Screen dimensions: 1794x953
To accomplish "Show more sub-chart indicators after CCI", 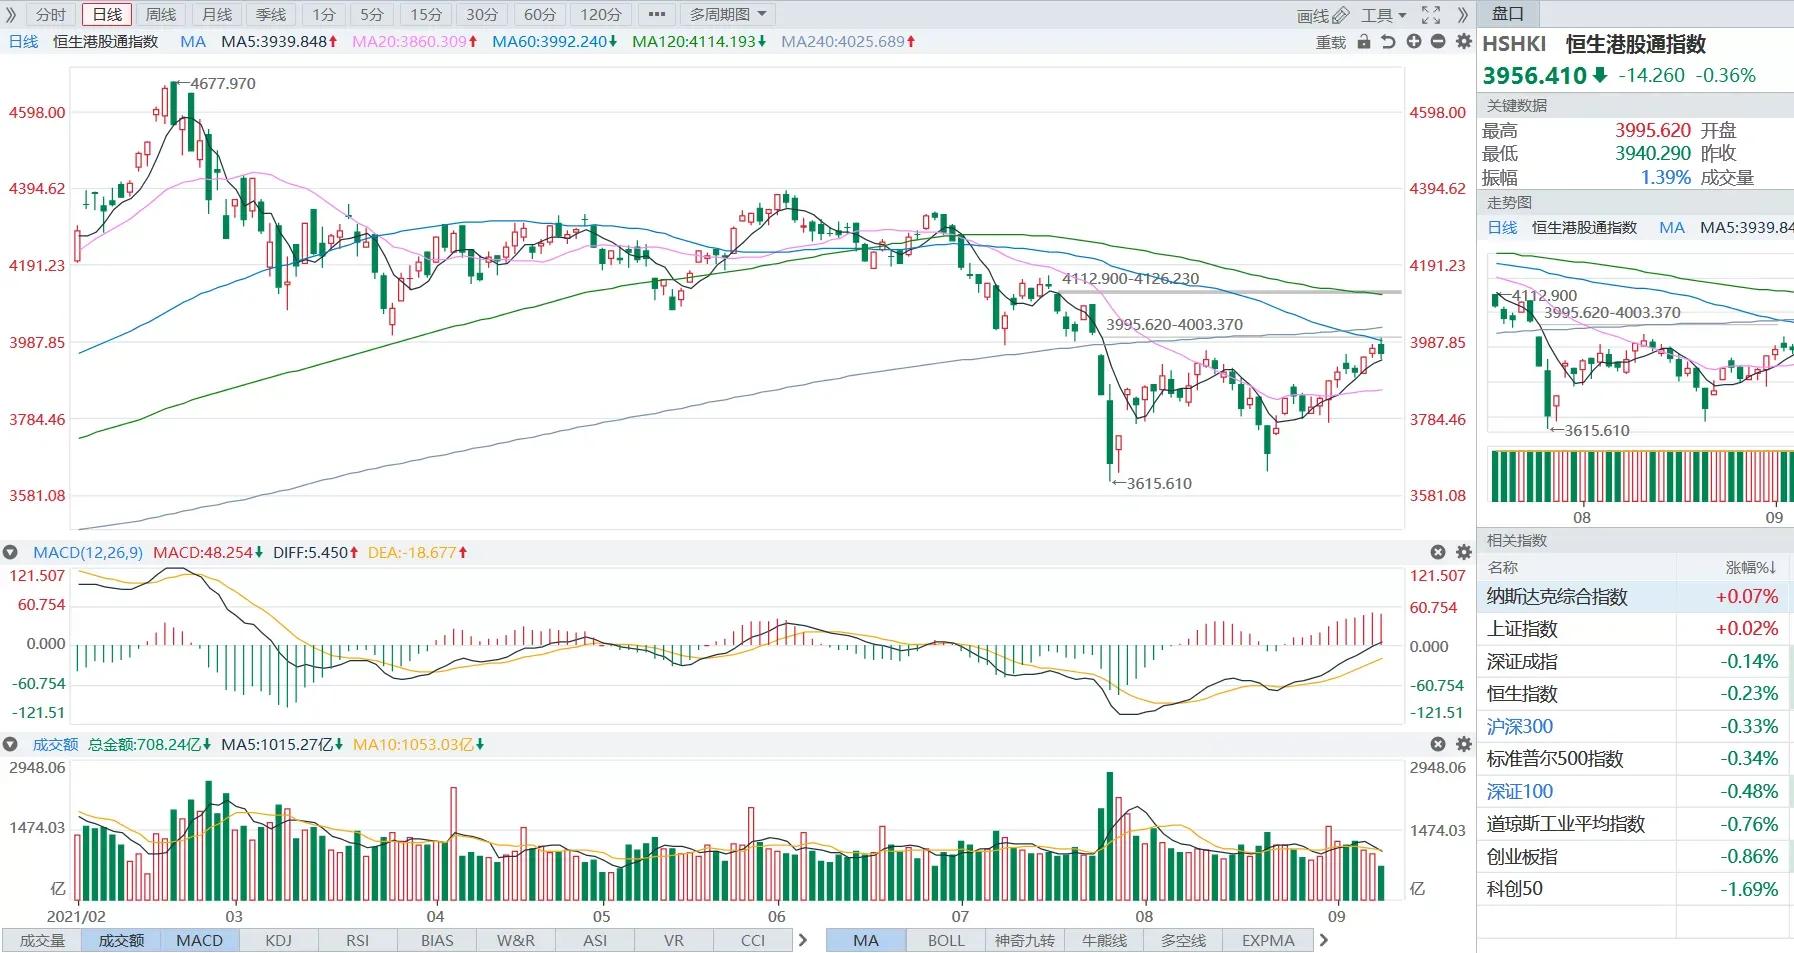I will (x=802, y=940).
